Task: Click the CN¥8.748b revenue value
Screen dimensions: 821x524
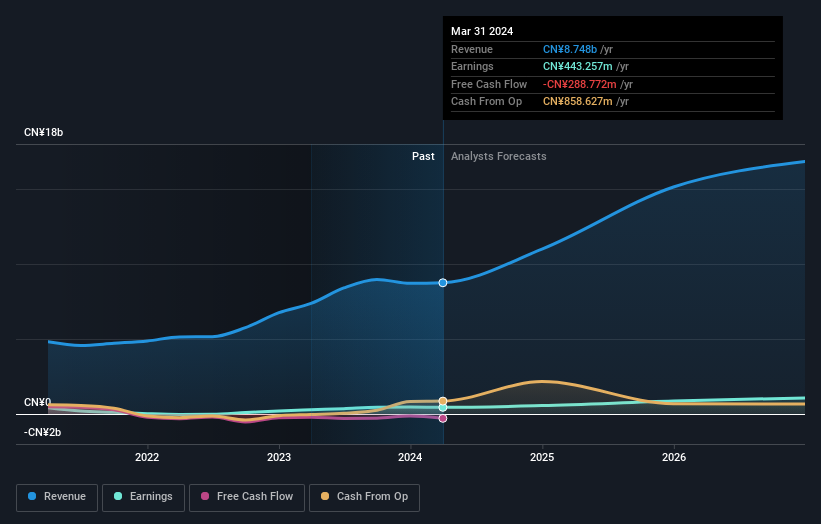Action: (570, 49)
